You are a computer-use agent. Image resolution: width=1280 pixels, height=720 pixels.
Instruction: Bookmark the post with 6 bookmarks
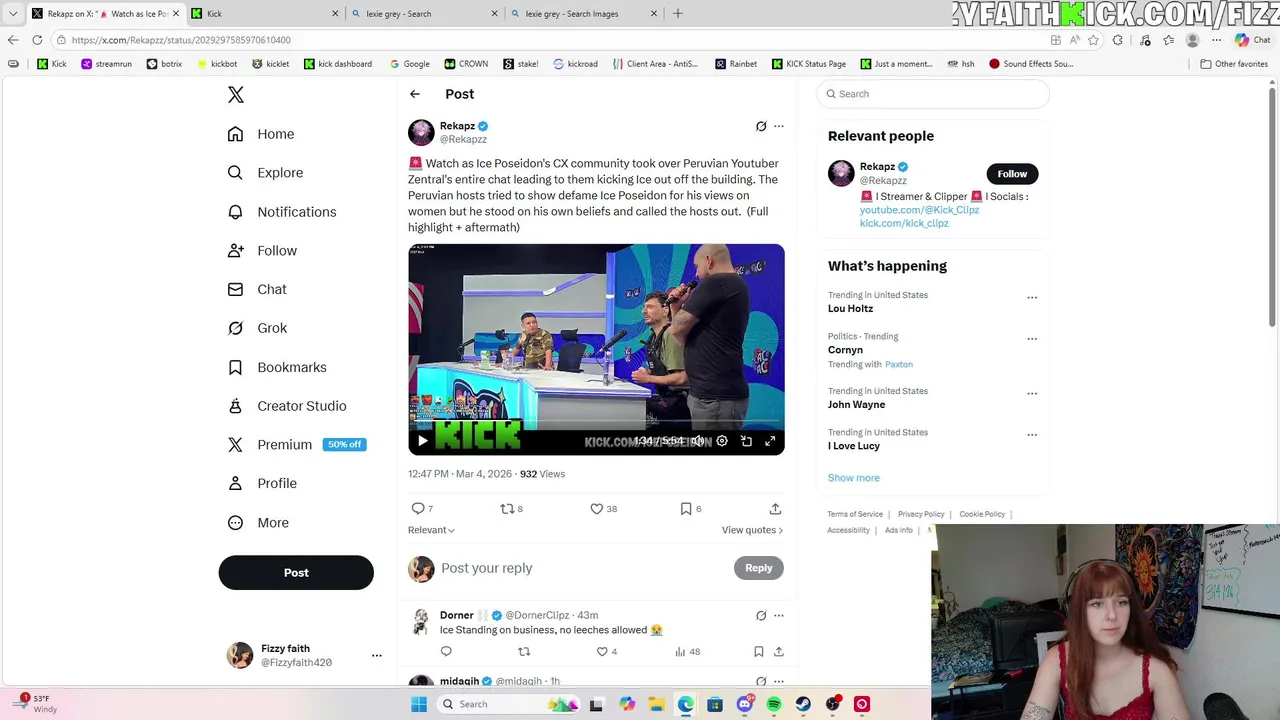[x=690, y=509]
